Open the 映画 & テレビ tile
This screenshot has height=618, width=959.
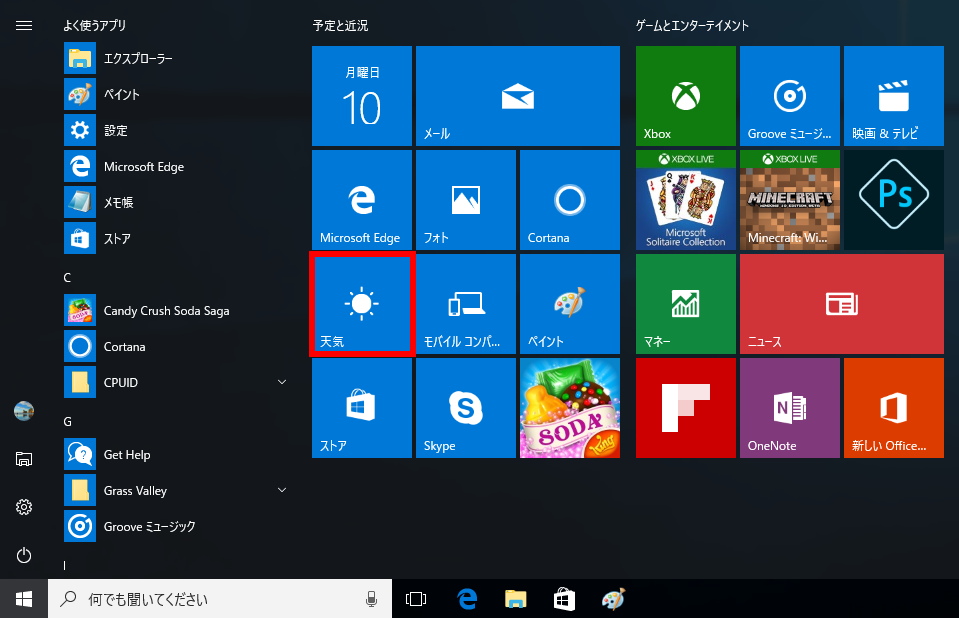click(x=894, y=96)
